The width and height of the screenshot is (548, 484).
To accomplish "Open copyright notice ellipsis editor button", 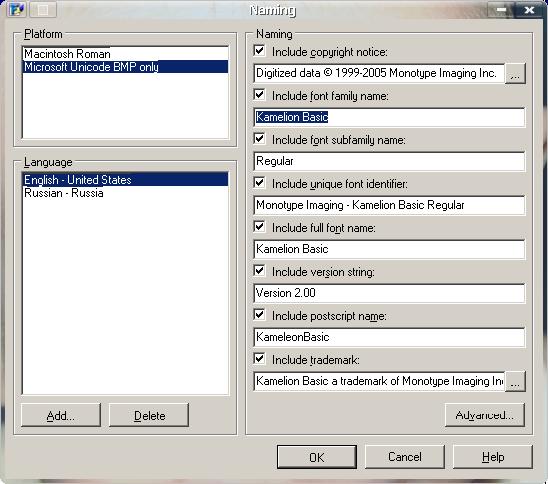I will (515, 73).
